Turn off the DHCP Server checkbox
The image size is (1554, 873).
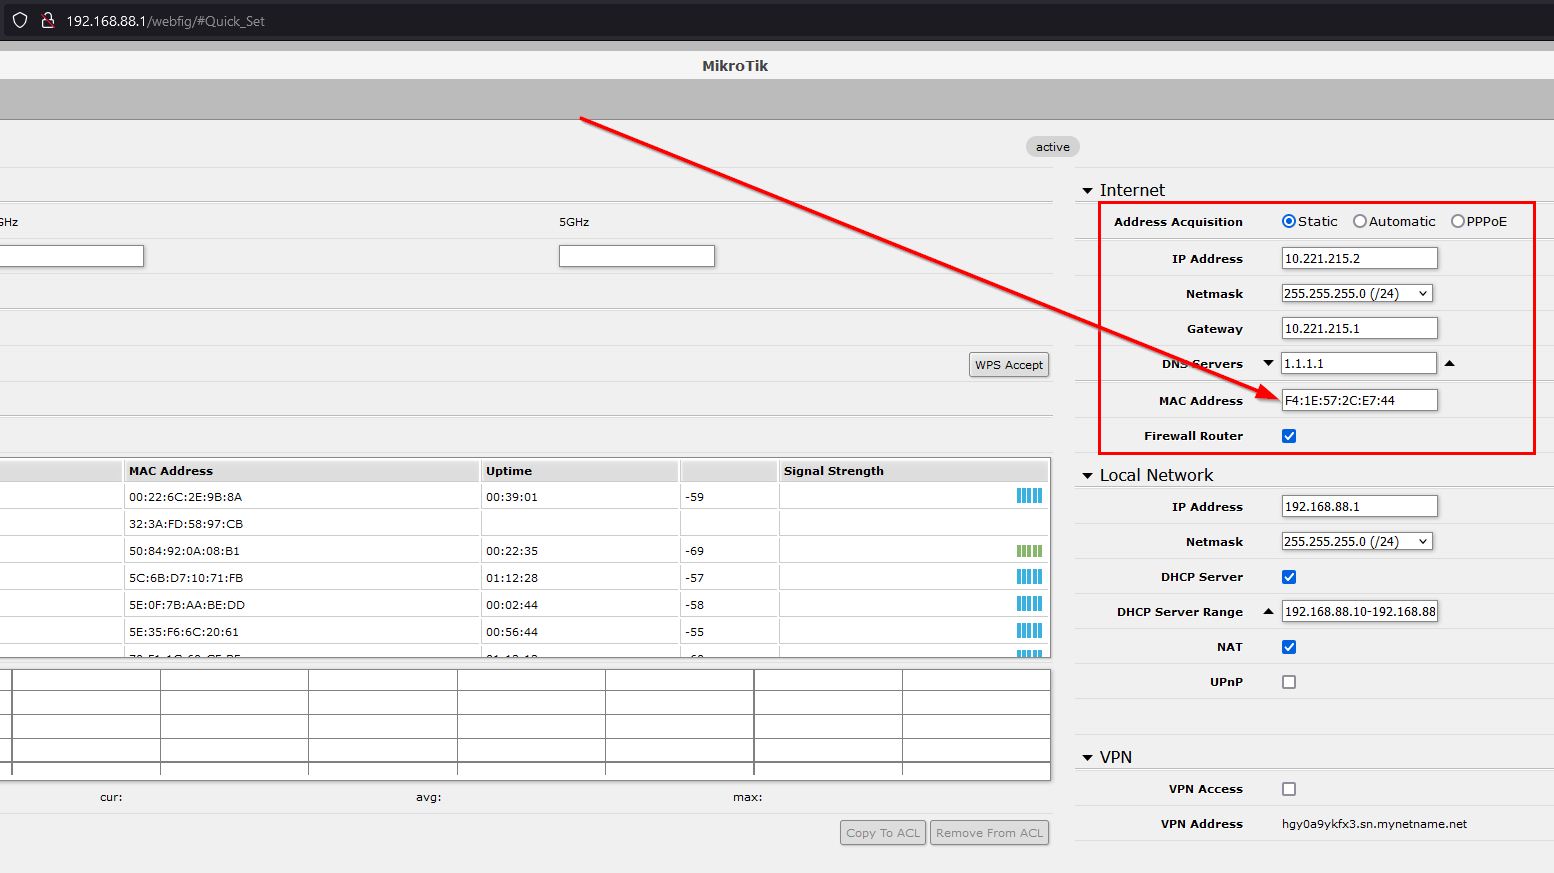pyautogui.click(x=1289, y=576)
